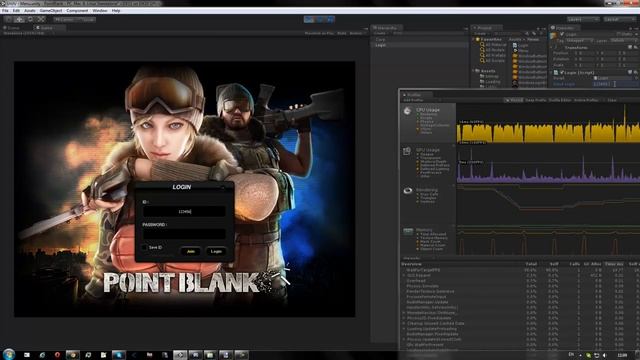Click the Rendering chart icon

(x=407, y=191)
